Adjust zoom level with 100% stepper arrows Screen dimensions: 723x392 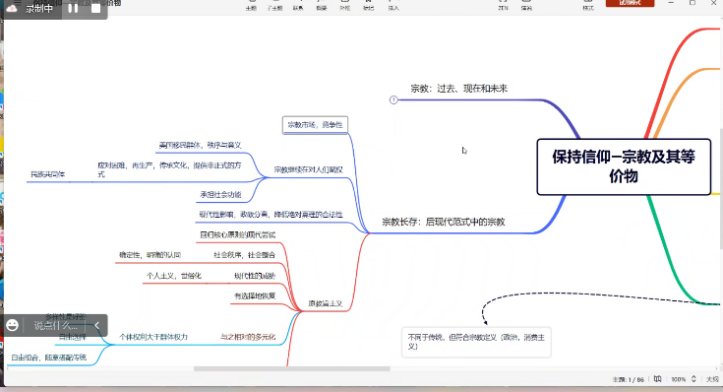(693, 379)
